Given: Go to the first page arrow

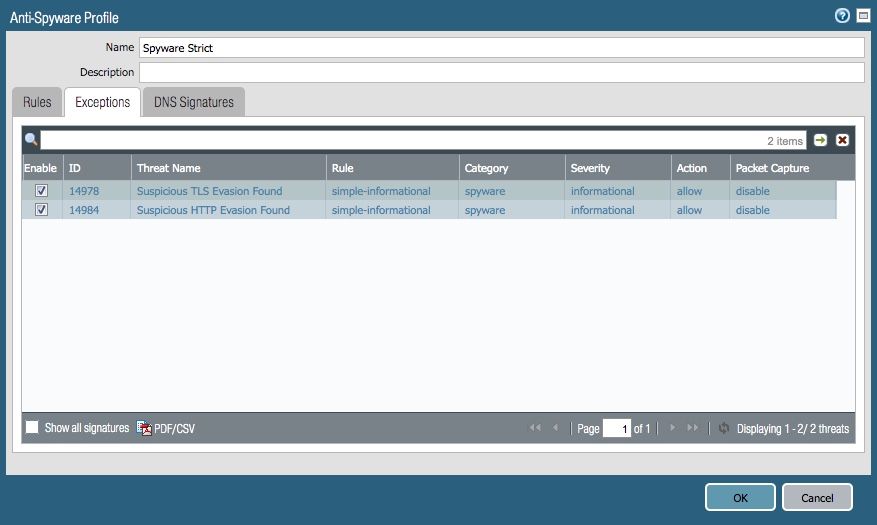Looking at the screenshot, I should [535, 428].
